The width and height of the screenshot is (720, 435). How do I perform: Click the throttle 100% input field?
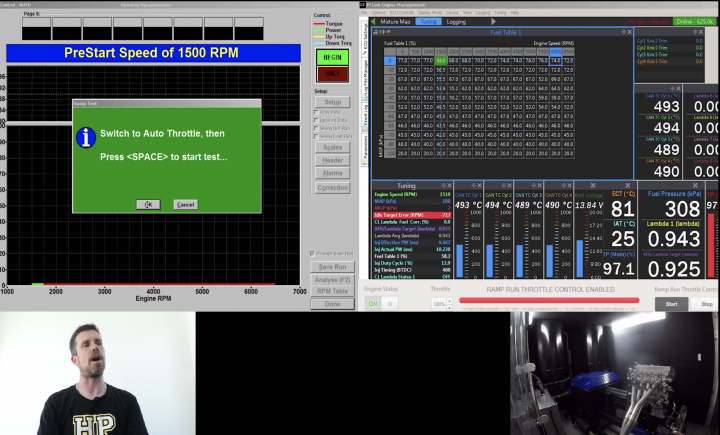coord(439,304)
